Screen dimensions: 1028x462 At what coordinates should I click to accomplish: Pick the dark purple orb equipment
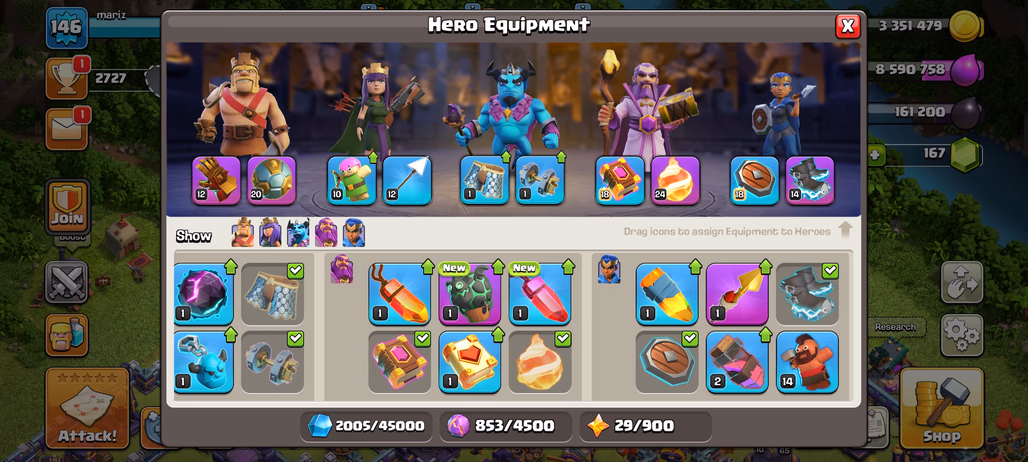204,294
